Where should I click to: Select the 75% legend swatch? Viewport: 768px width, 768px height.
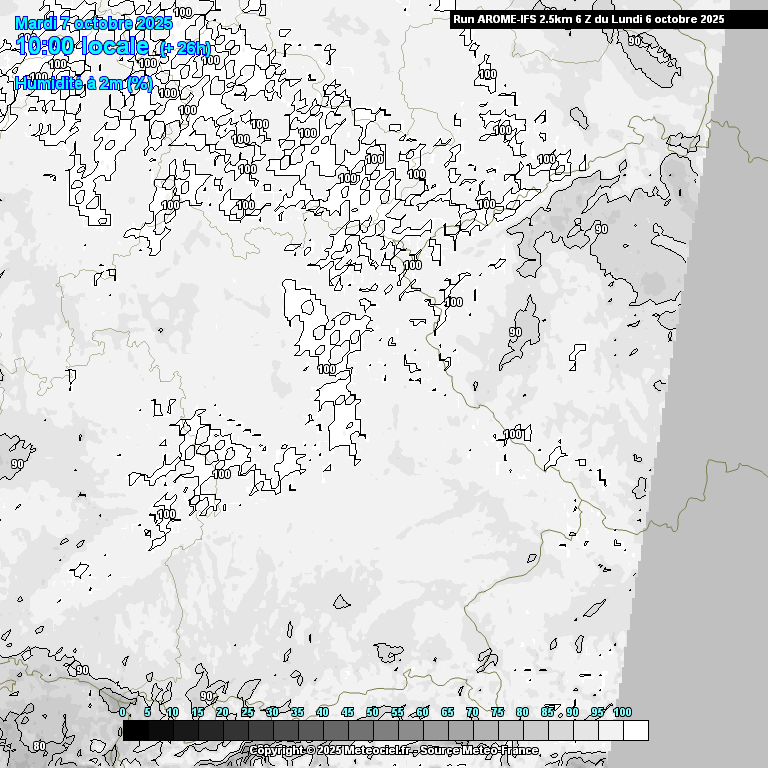click(x=510, y=731)
